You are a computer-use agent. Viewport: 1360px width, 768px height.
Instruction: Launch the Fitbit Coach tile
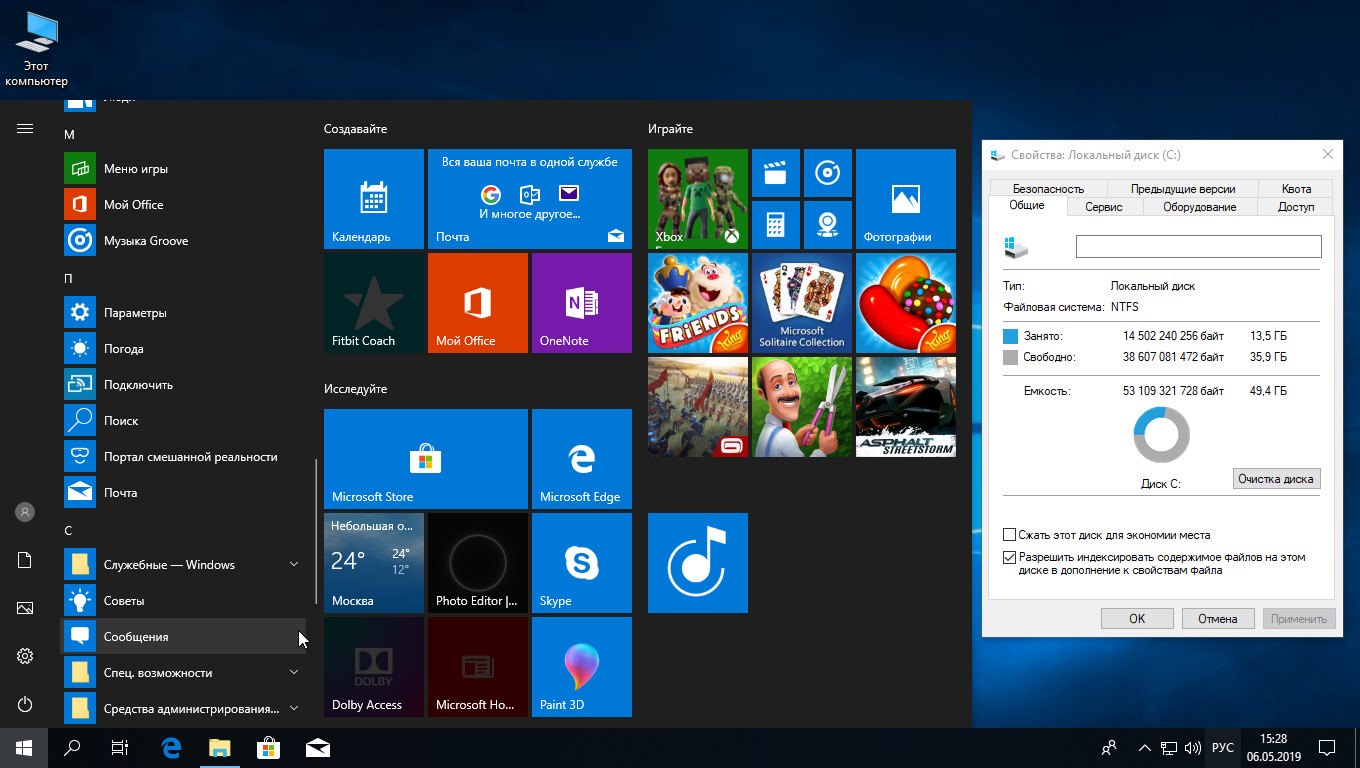374,303
